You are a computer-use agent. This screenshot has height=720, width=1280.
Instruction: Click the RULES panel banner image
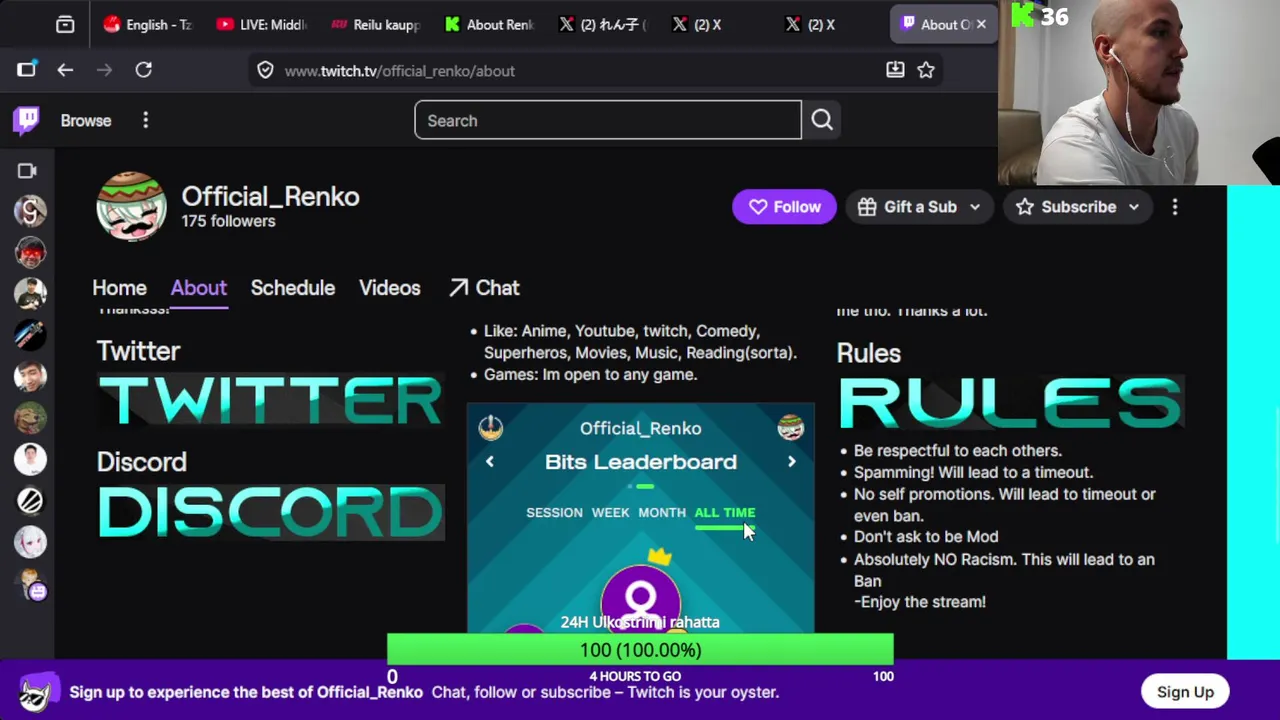[1010, 402]
